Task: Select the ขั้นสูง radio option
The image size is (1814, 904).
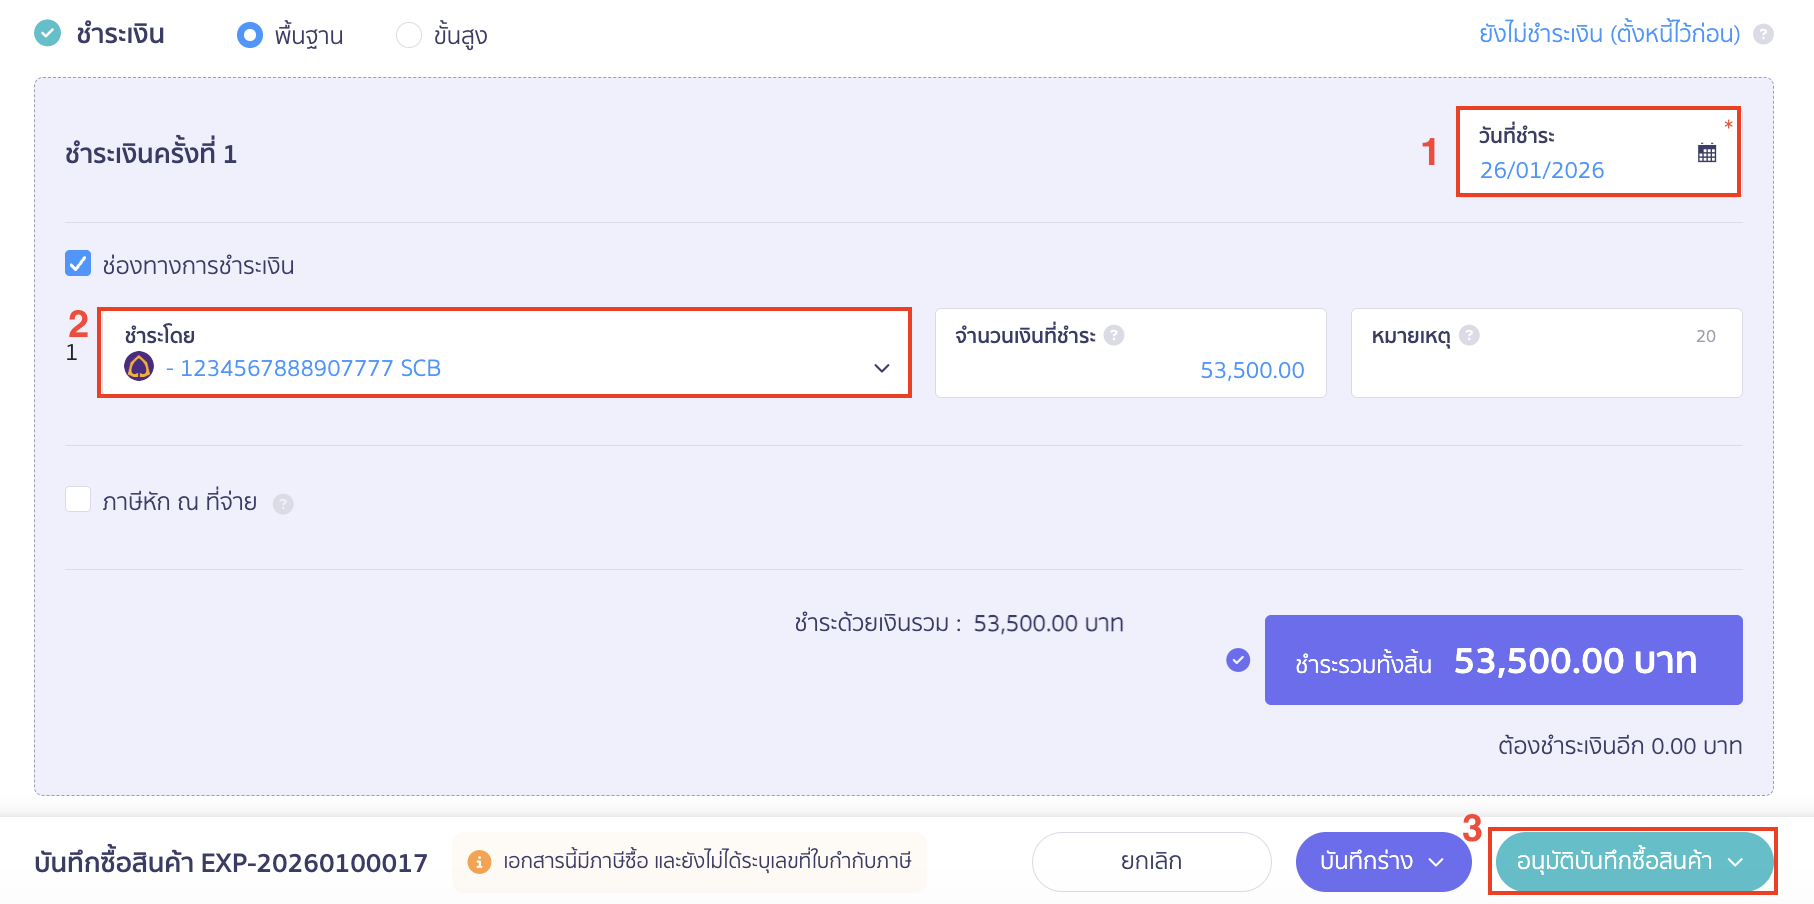Action: click(408, 34)
